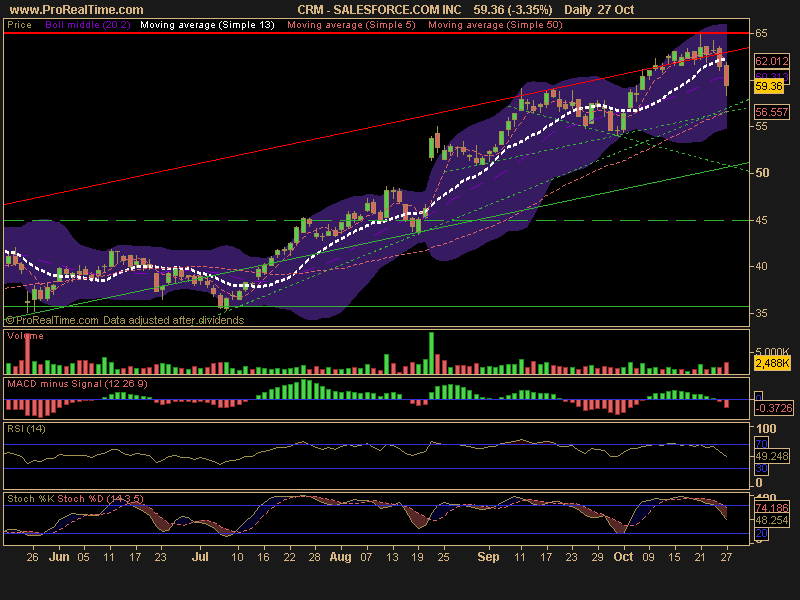Click the www.ProRealTime.com header text

[77, 10]
